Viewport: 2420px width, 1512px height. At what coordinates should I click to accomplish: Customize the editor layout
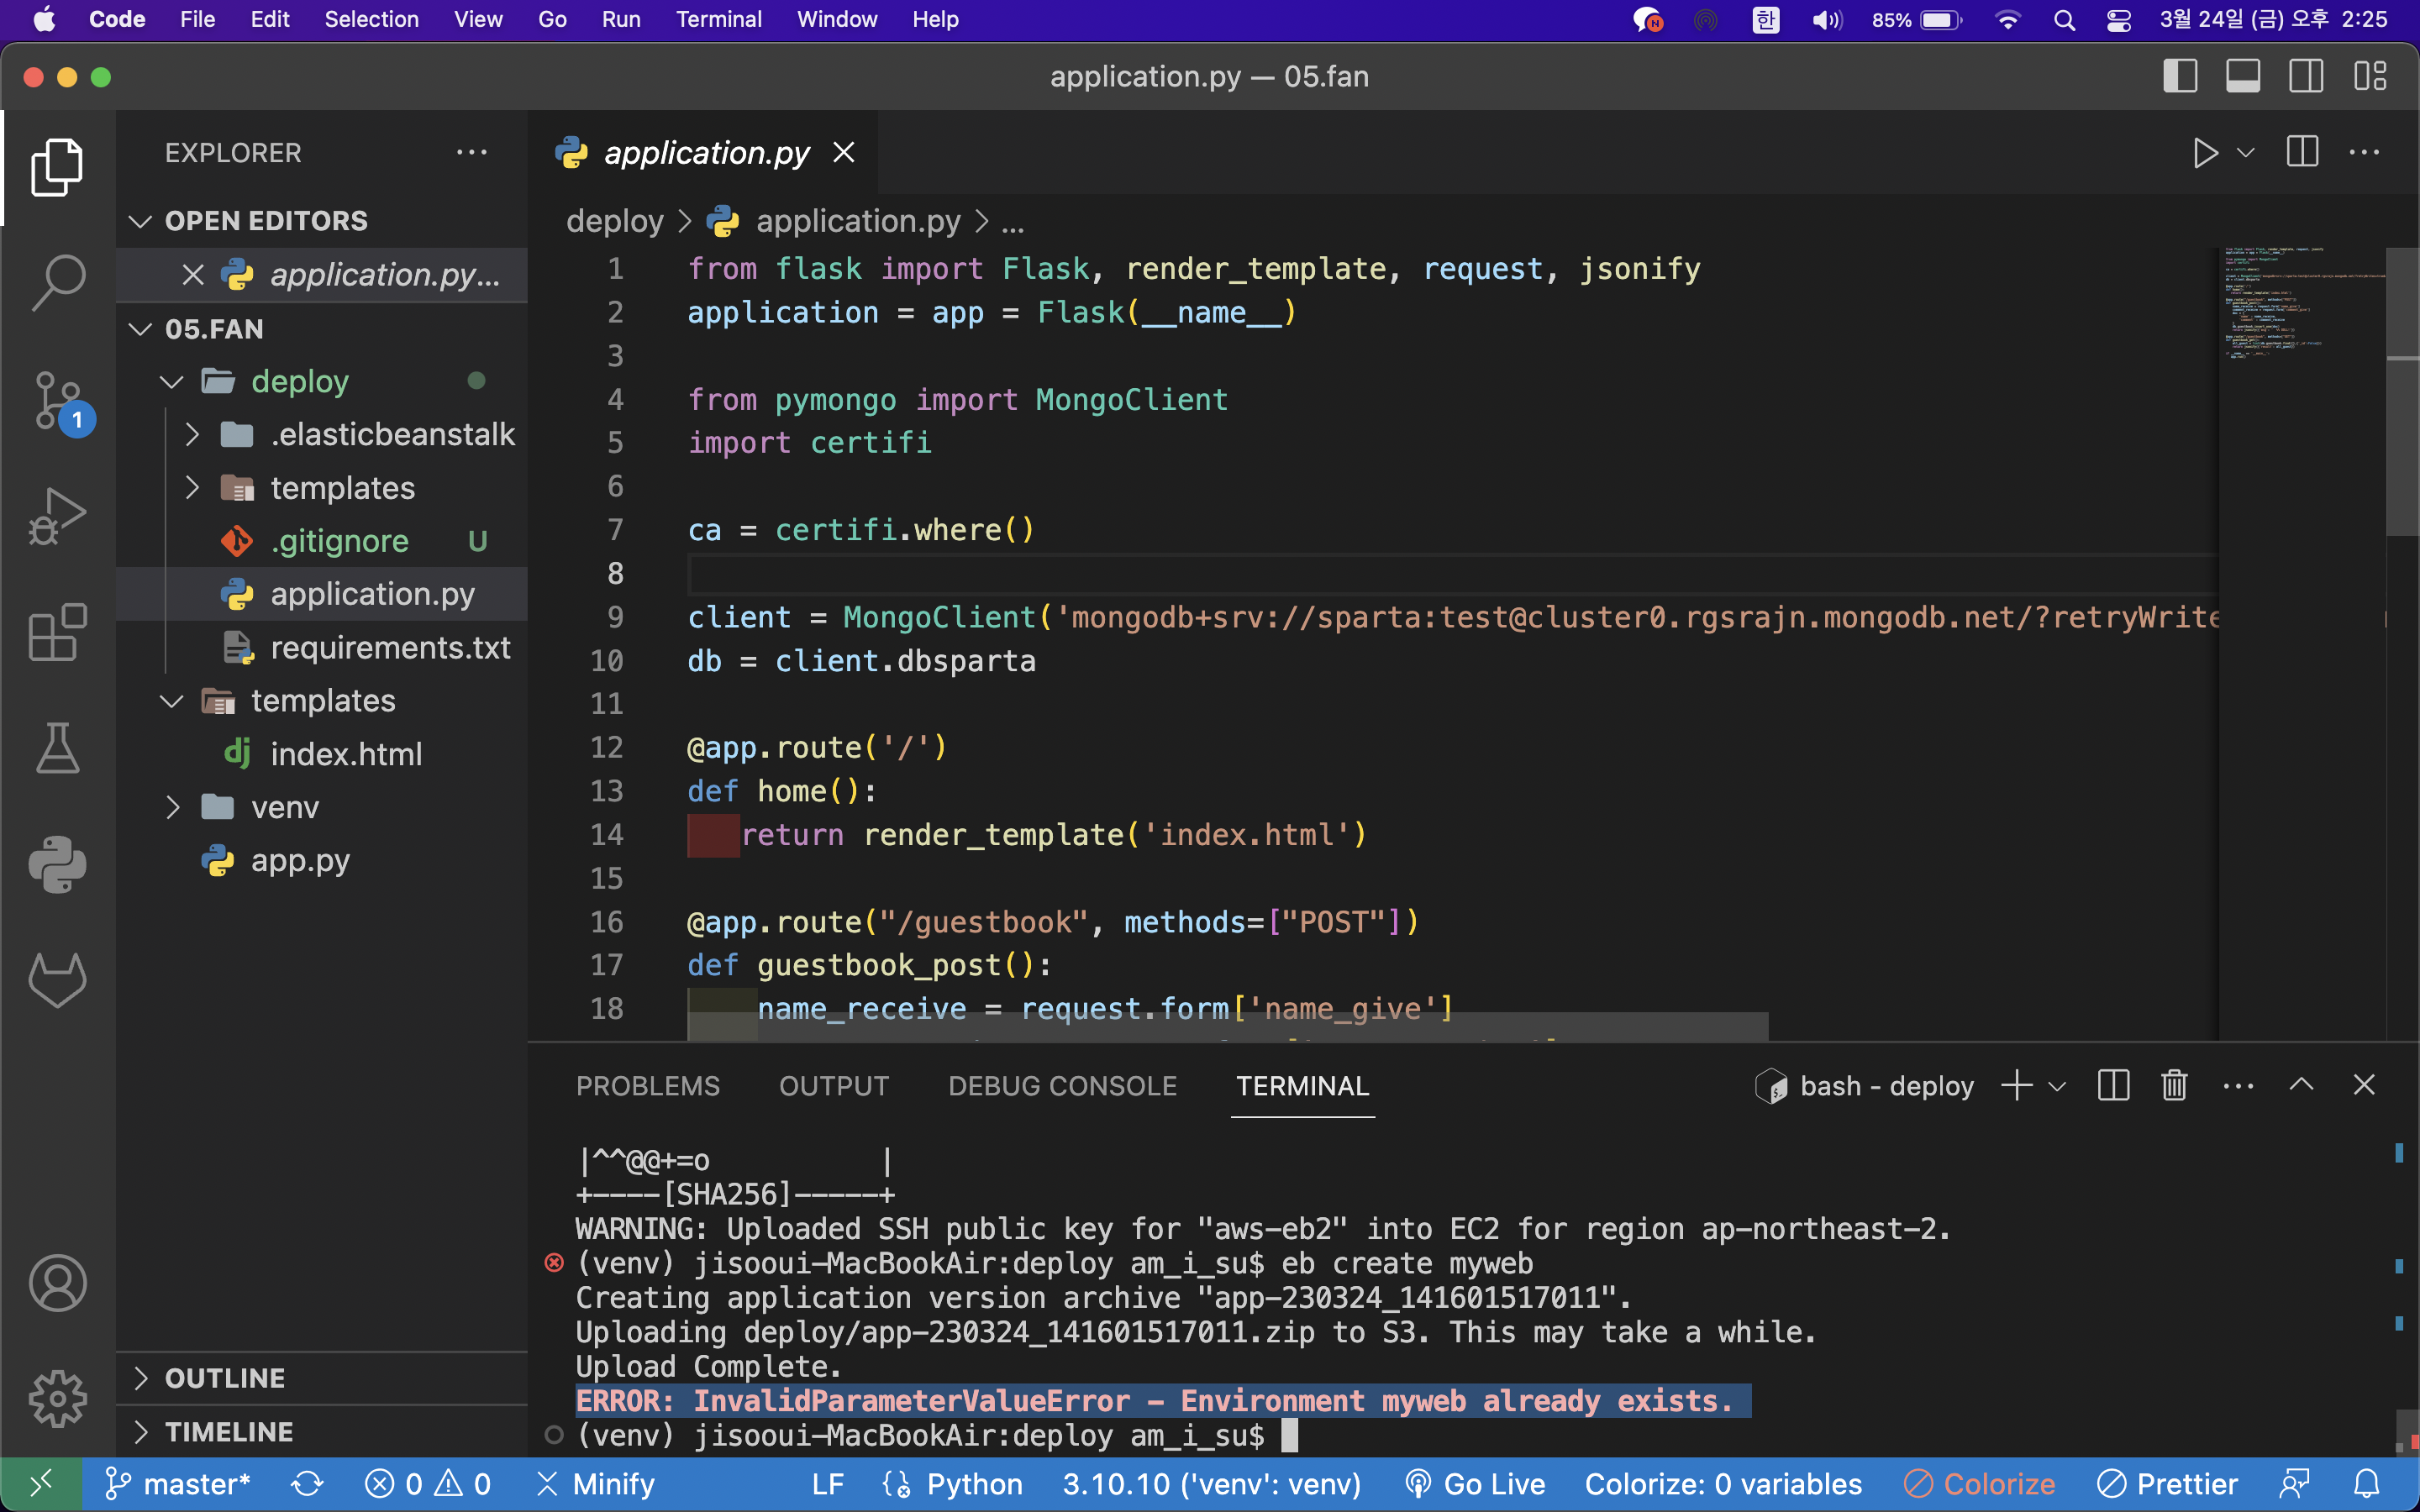tap(2370, 76)
